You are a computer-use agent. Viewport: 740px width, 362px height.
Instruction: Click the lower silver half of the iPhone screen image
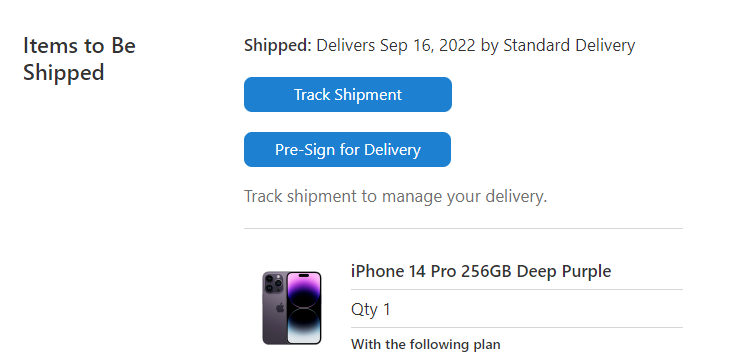tap(304, 326)
